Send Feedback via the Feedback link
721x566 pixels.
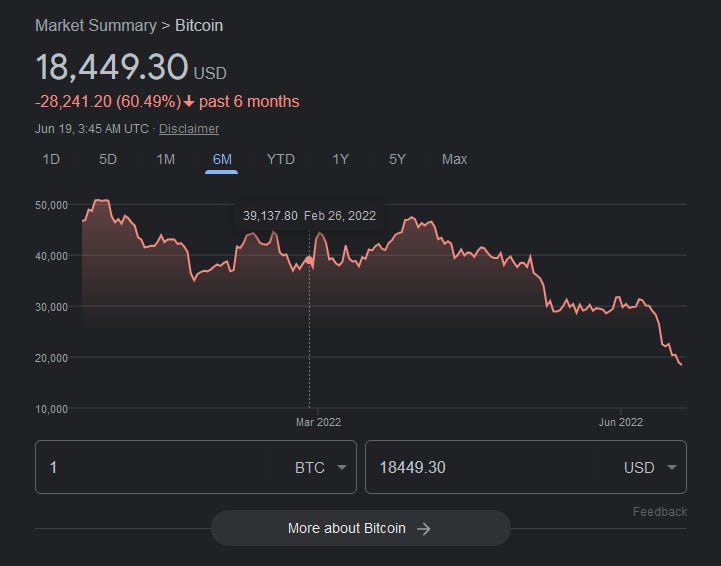659,512
